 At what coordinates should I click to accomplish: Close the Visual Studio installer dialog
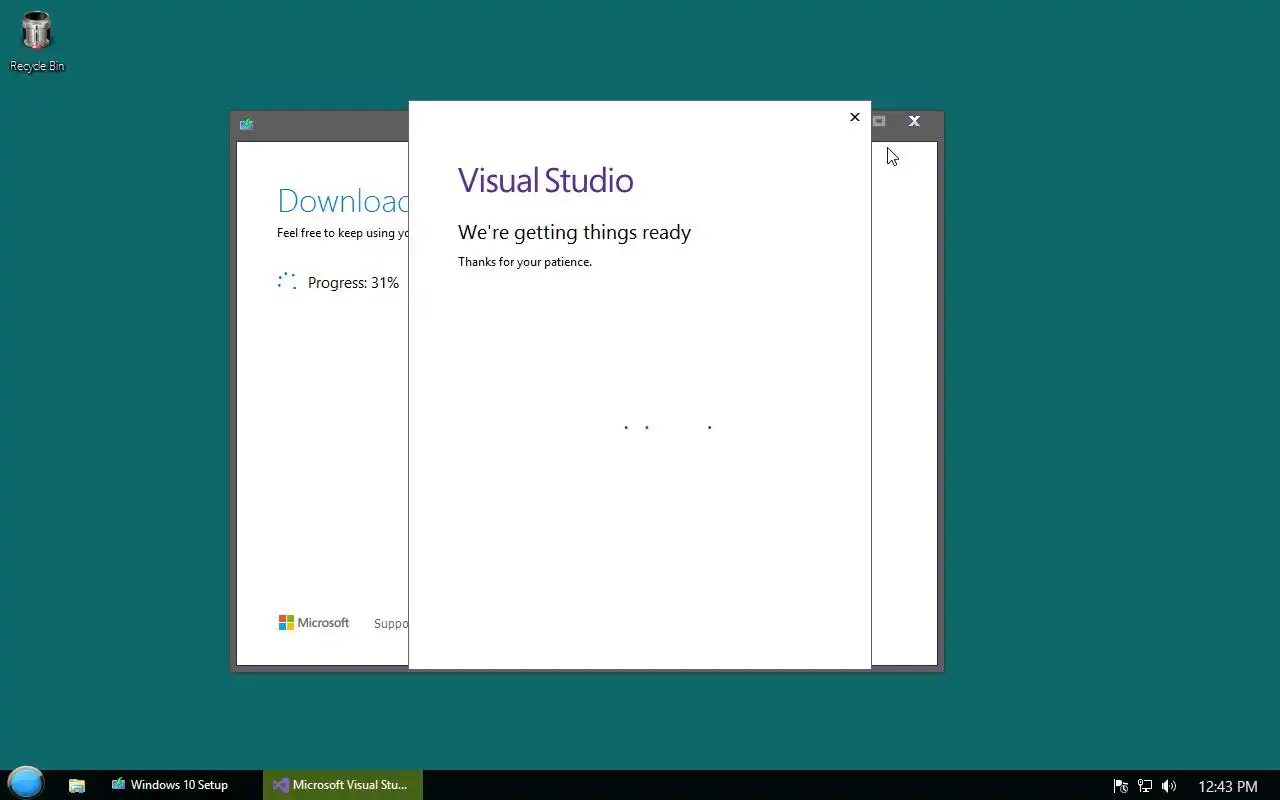(x=854, y=117)
